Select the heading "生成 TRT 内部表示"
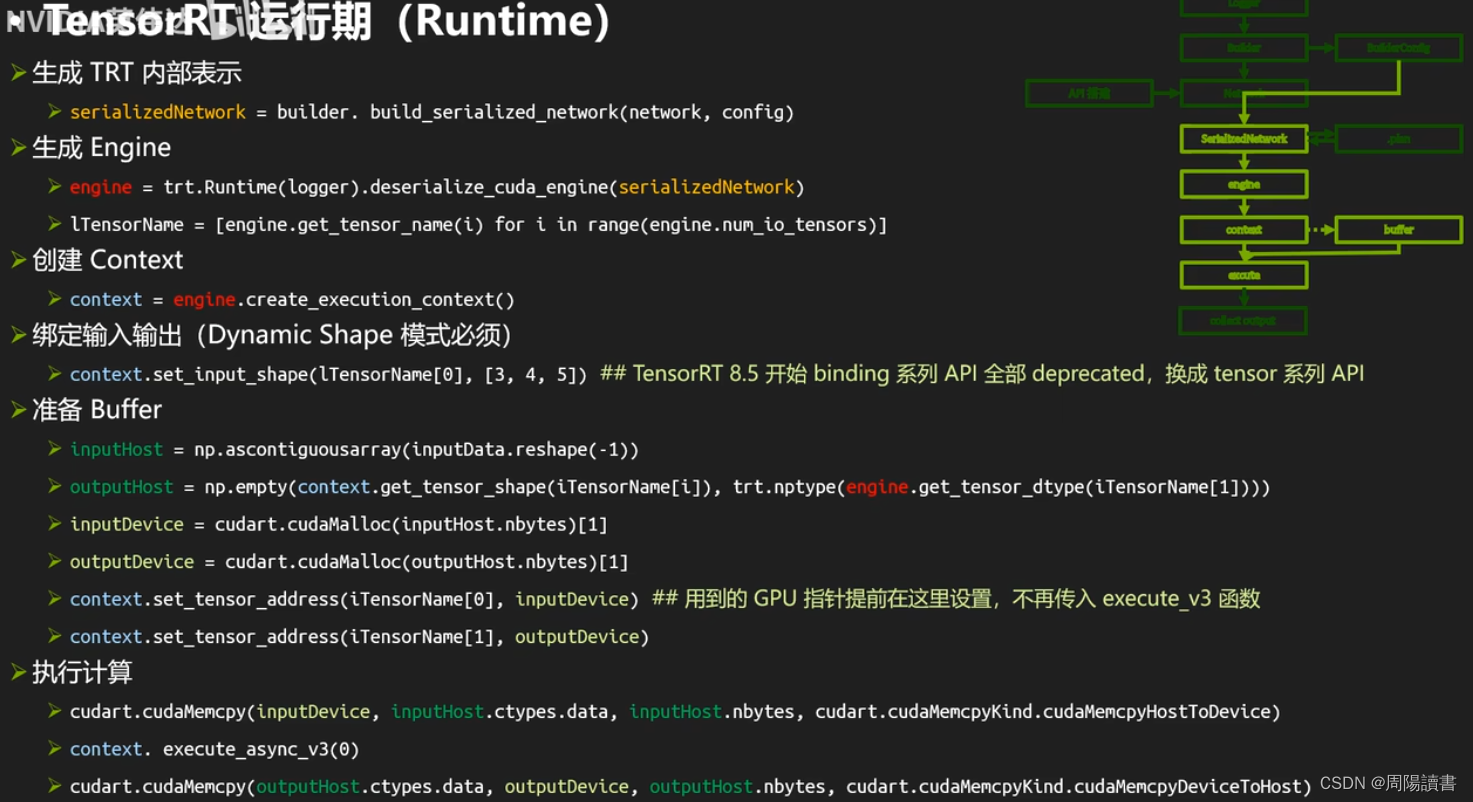1473x802 pixels. [137, 73]
